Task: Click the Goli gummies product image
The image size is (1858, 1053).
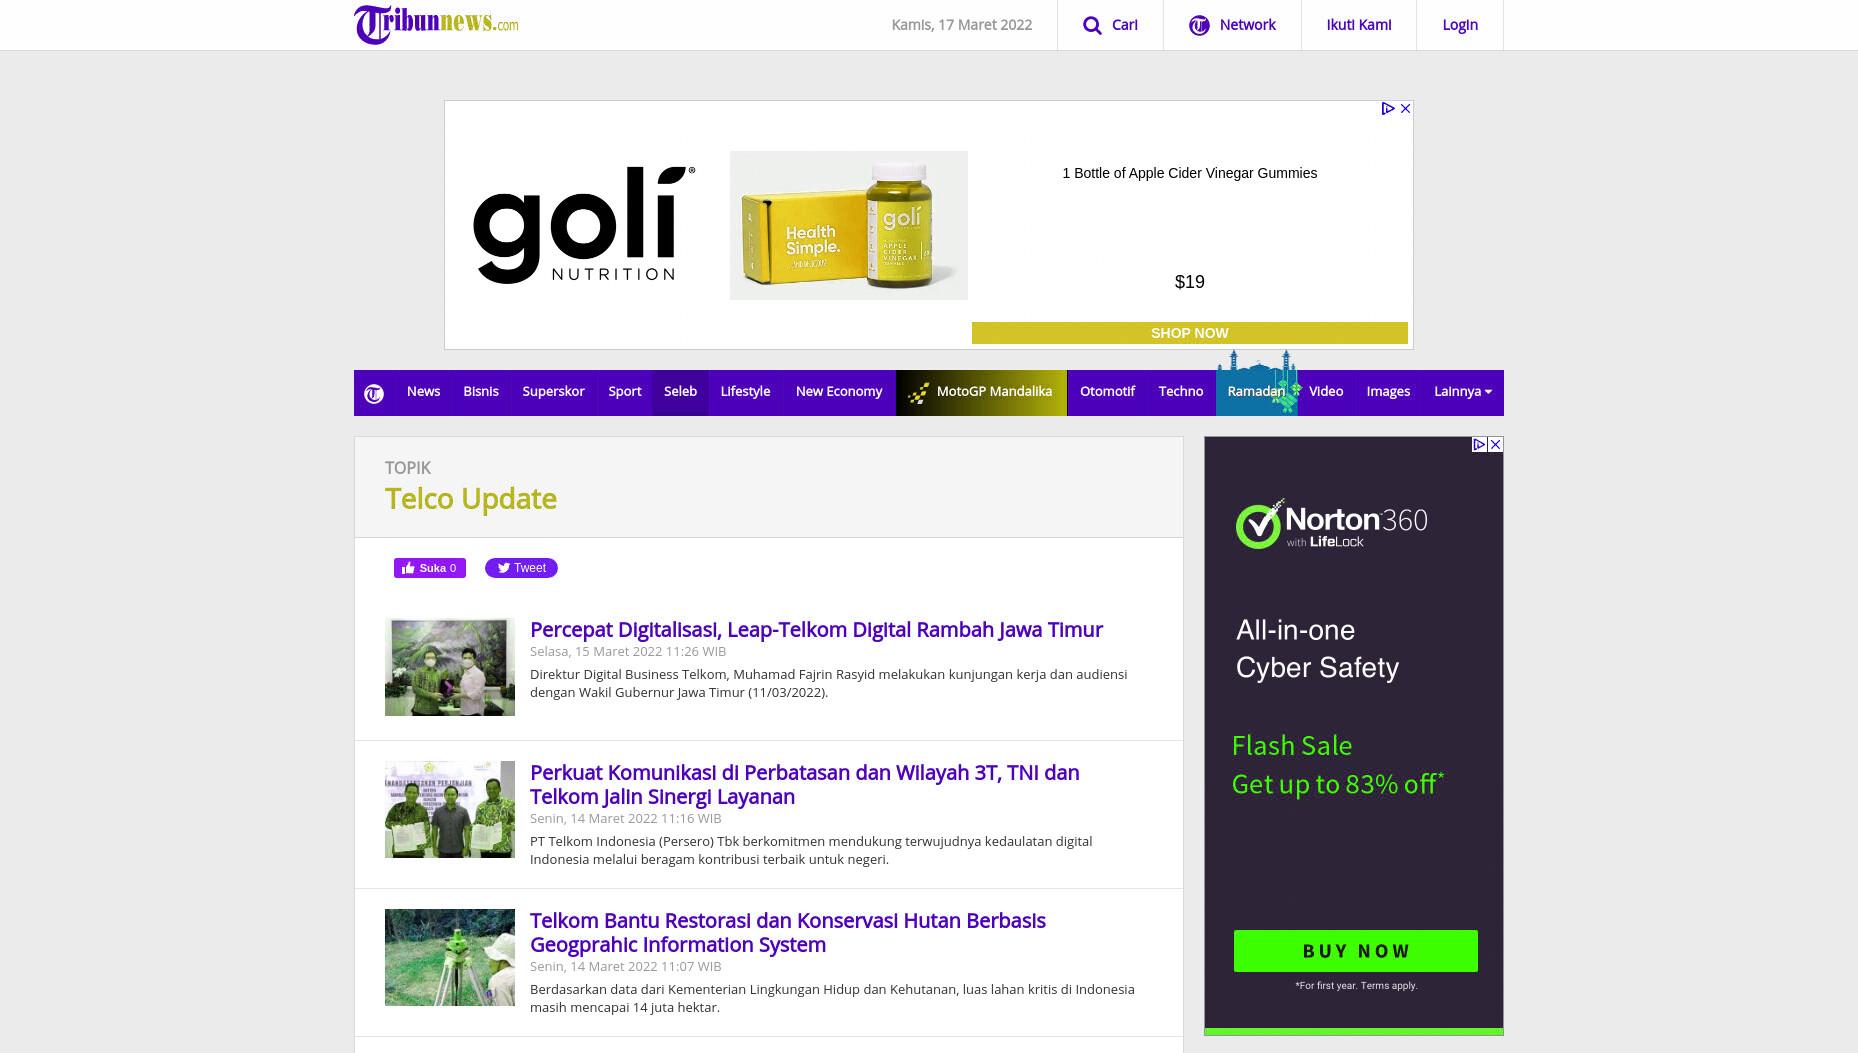Action: 848,225
